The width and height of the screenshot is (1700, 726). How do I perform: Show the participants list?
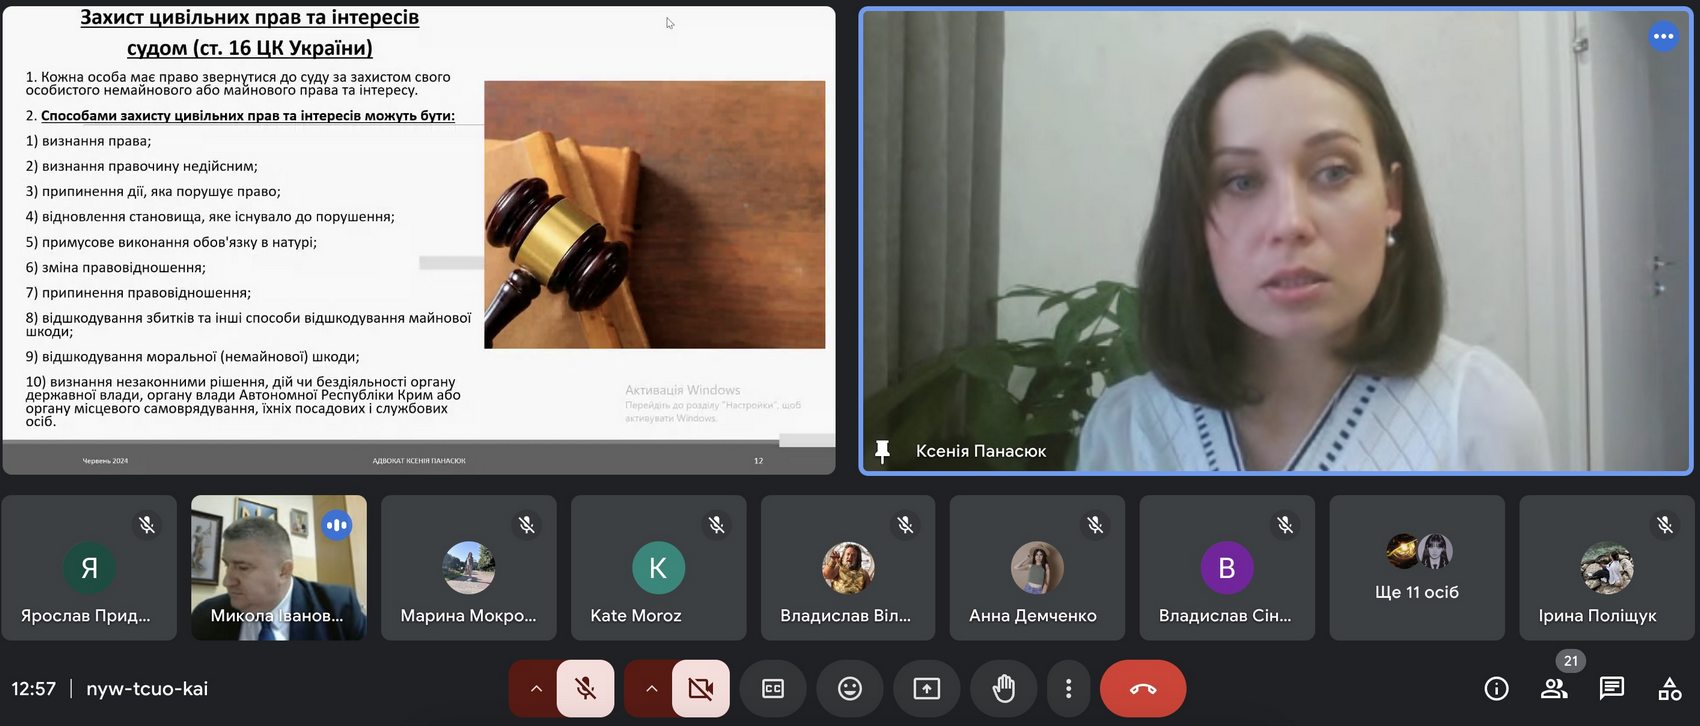[x=1554, y=688]
